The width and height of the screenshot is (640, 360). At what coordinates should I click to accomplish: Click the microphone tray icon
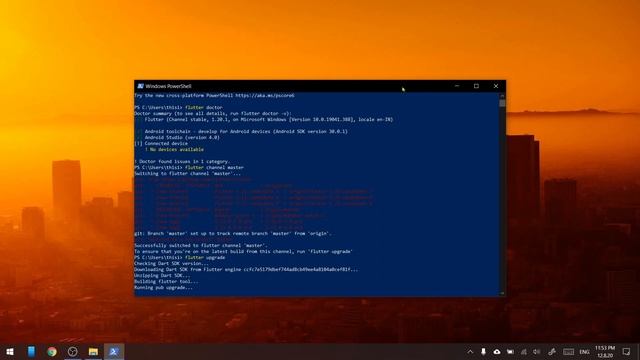(x=483, y=351)
